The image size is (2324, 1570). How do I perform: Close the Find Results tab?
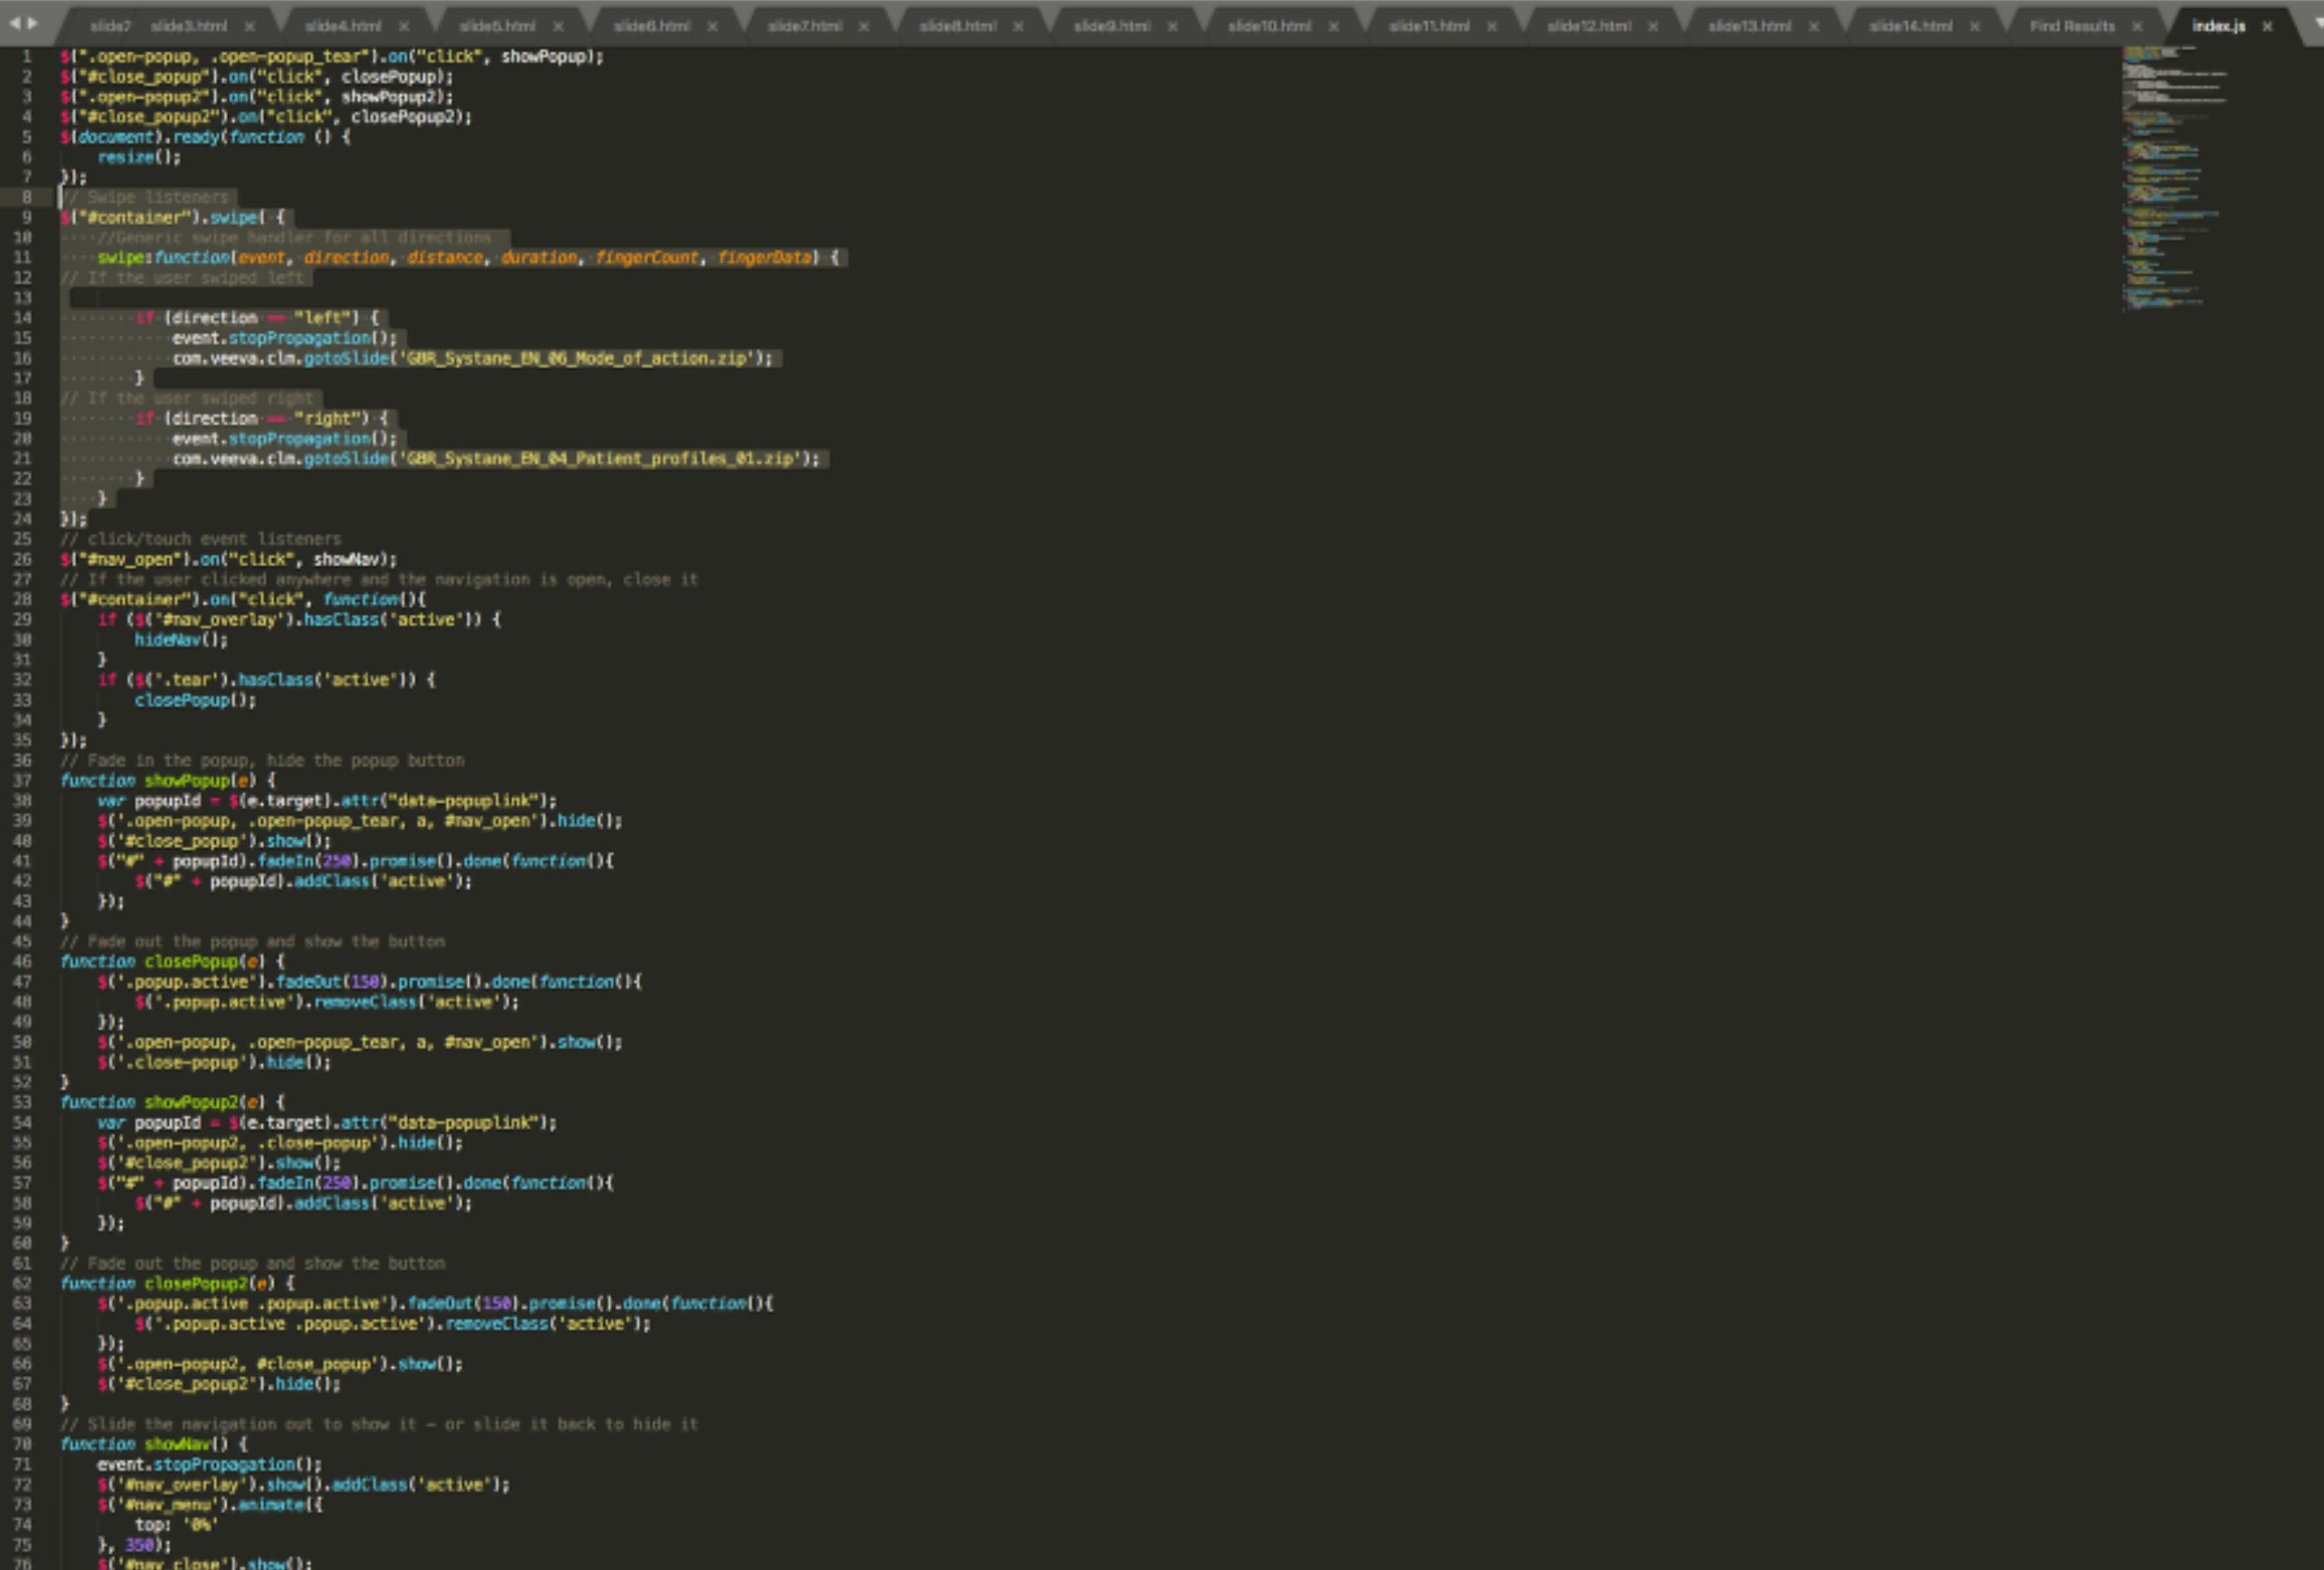pyautogui.click(x=2137, y=26)
